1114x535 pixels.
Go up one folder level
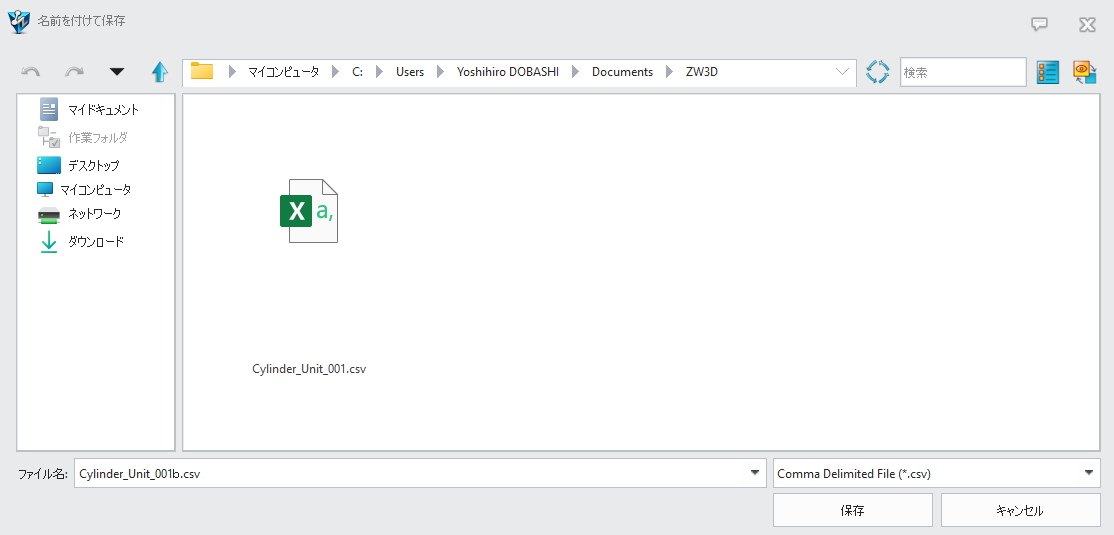coord(159,72)
